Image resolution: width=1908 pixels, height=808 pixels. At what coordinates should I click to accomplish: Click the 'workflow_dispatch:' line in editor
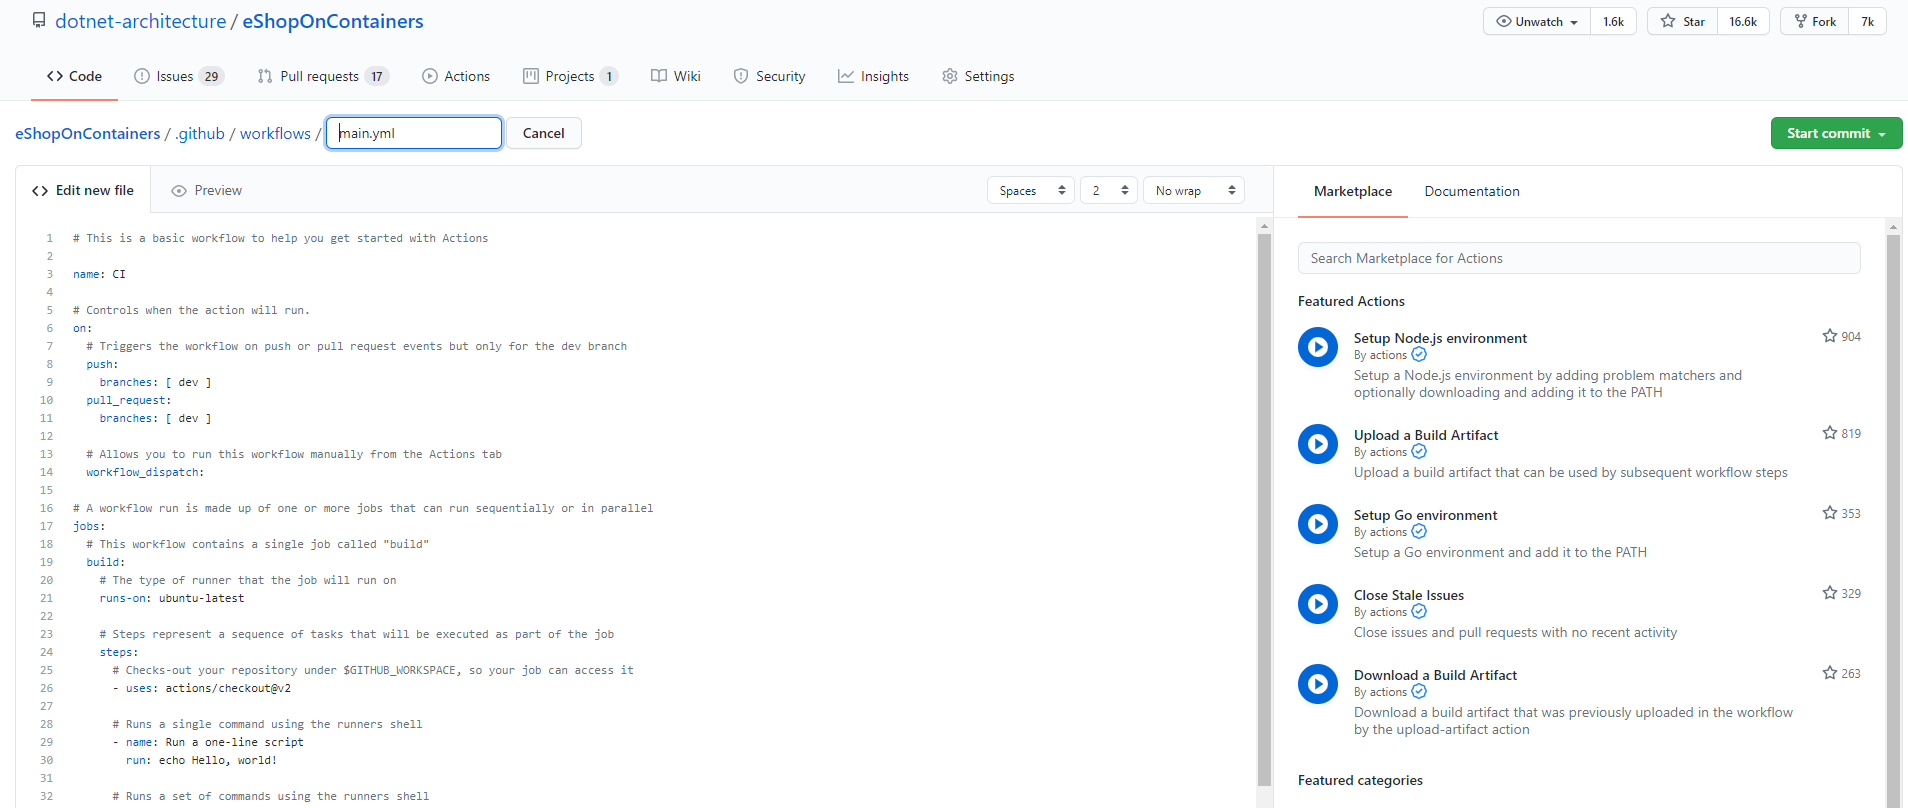coord(145,472)
